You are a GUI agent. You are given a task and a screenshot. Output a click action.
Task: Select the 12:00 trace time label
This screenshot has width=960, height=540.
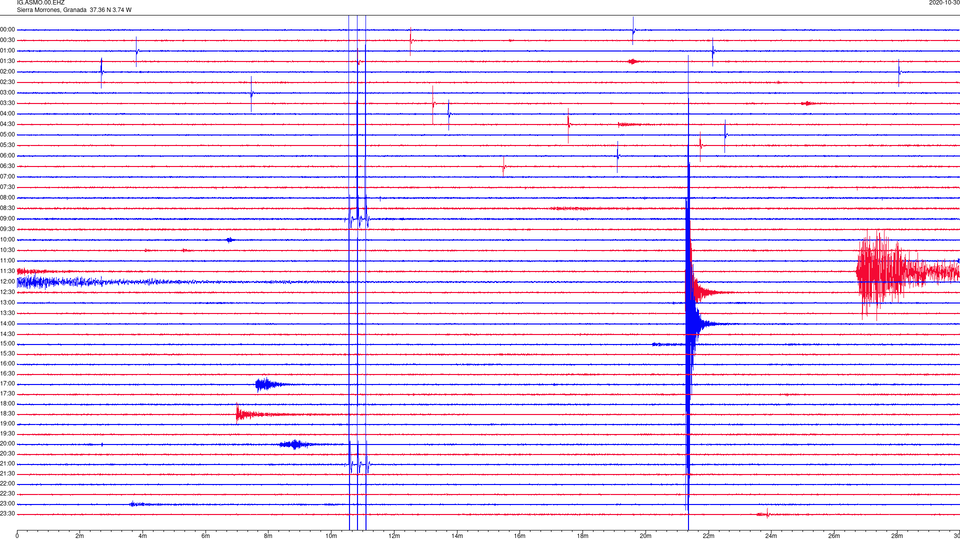tap(8, 282)
